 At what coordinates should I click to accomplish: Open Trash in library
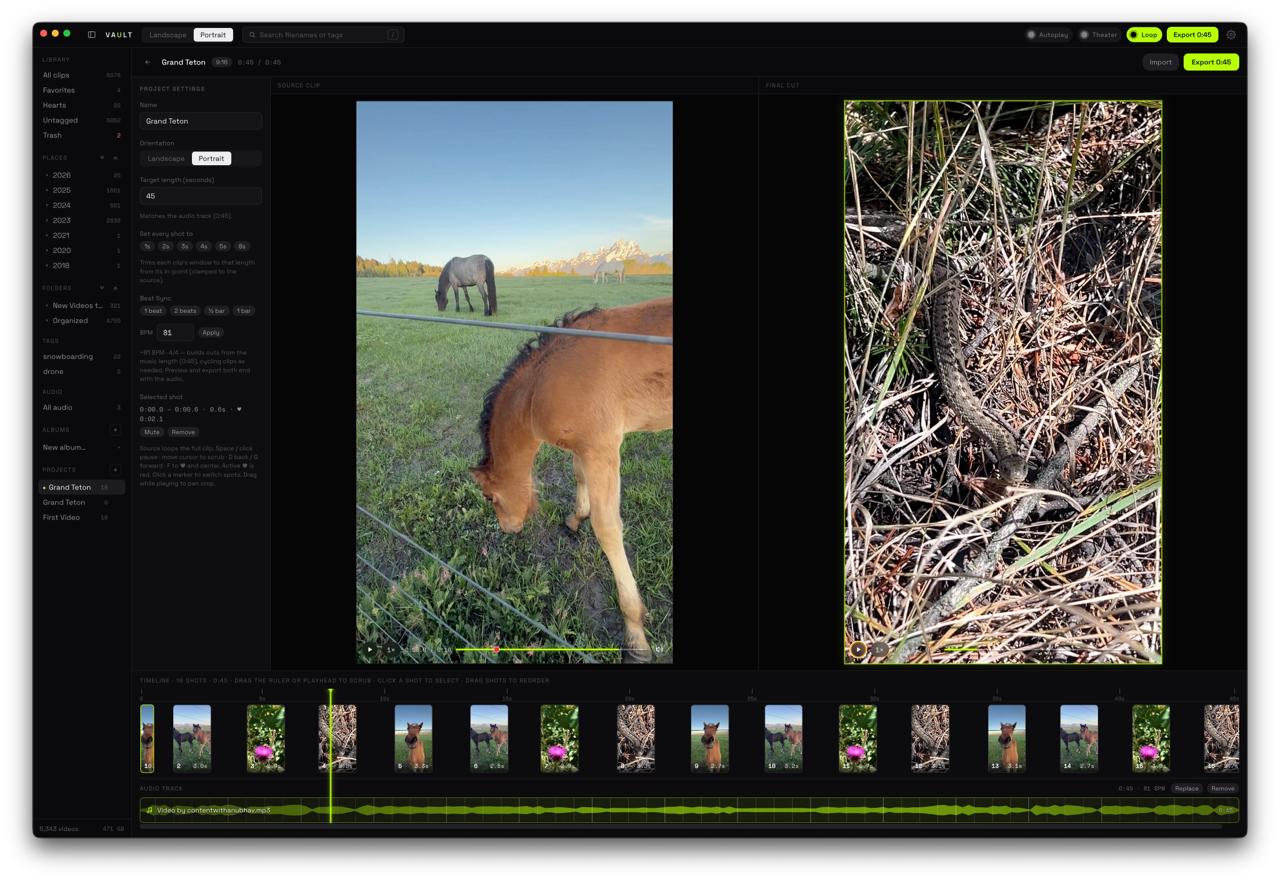coord(81,135)
